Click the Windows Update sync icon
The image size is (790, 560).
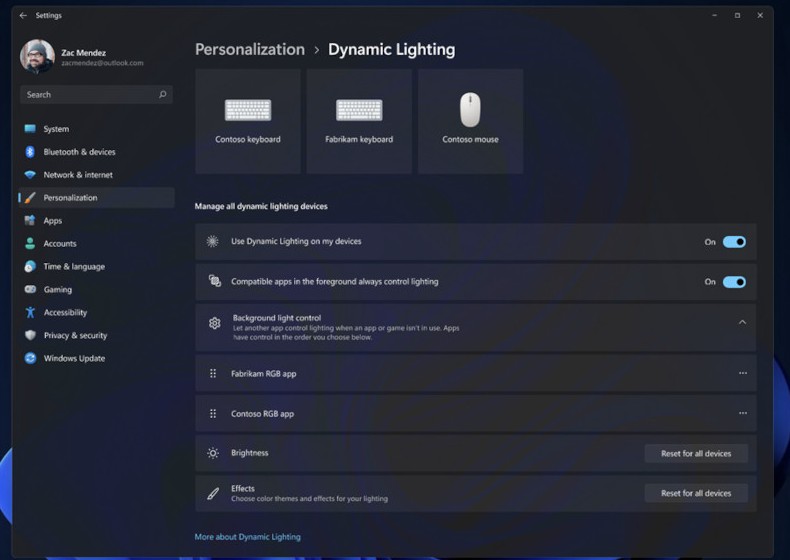pyautogui.click(x=30, y=358)
